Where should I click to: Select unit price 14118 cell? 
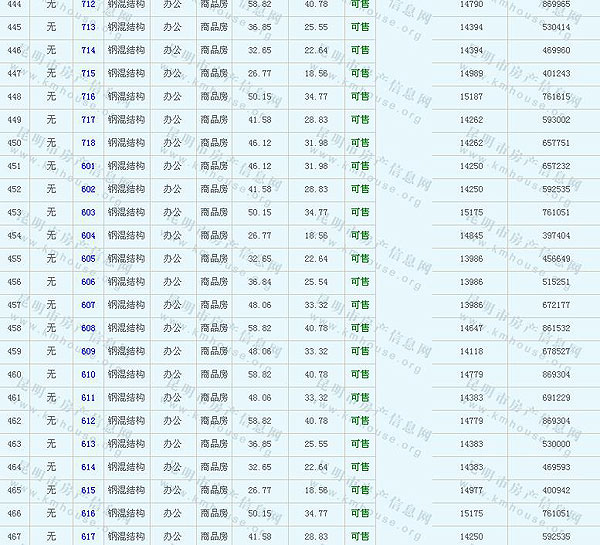point(470,351)
